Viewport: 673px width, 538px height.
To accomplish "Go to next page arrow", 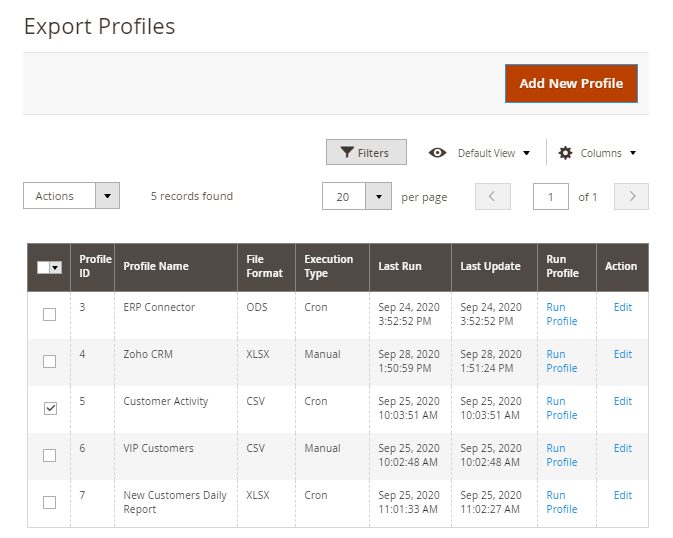I will [631, 197].
